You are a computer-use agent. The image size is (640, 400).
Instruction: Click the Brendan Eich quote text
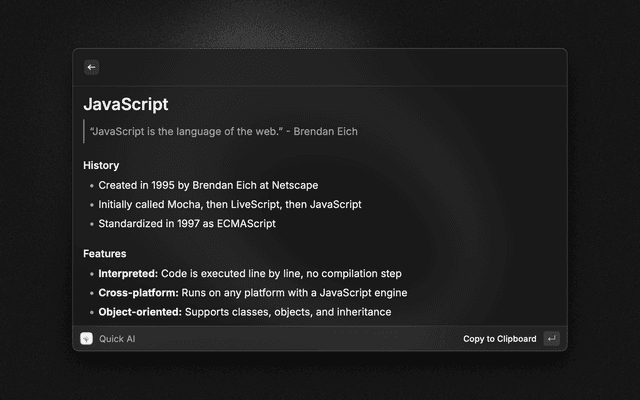point(223,131)
